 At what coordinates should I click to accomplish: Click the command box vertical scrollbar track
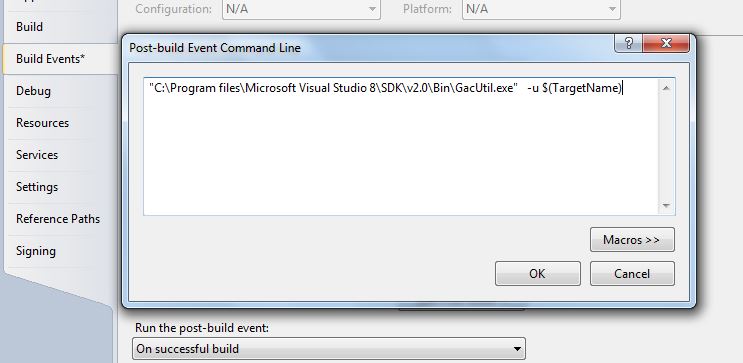666,147
